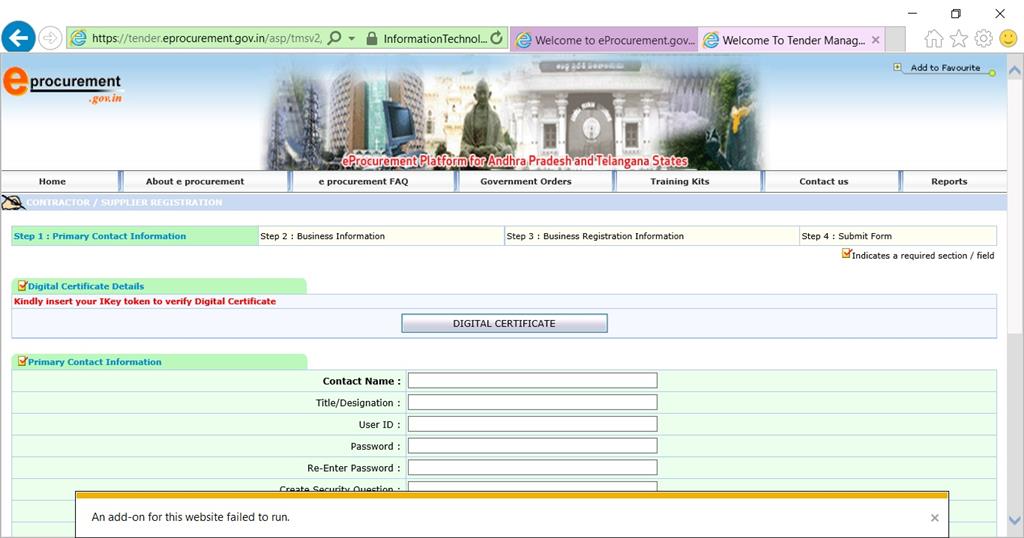Click the DIGITAL CERTIFICATE button
The image size is (1024, 538).
pyautogui.click(x=504, y=323)
